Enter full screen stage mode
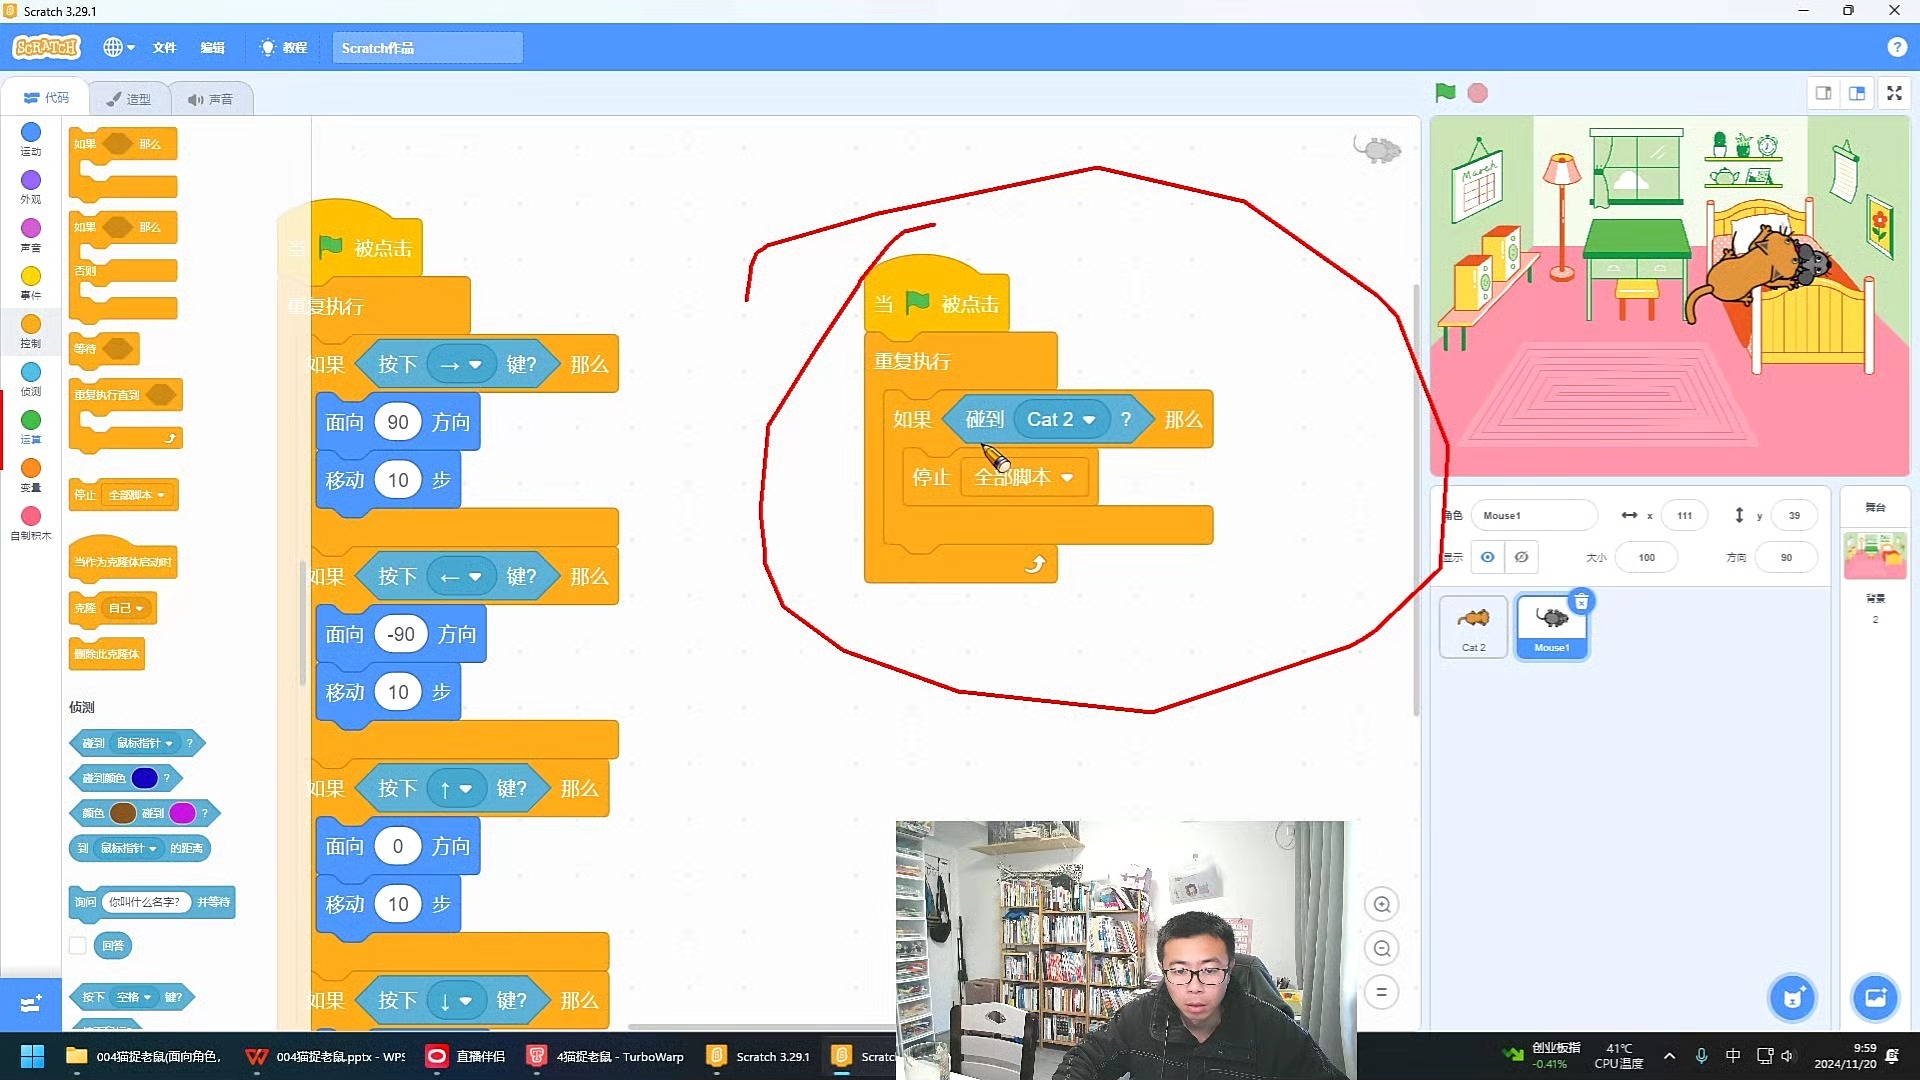 1894,93
